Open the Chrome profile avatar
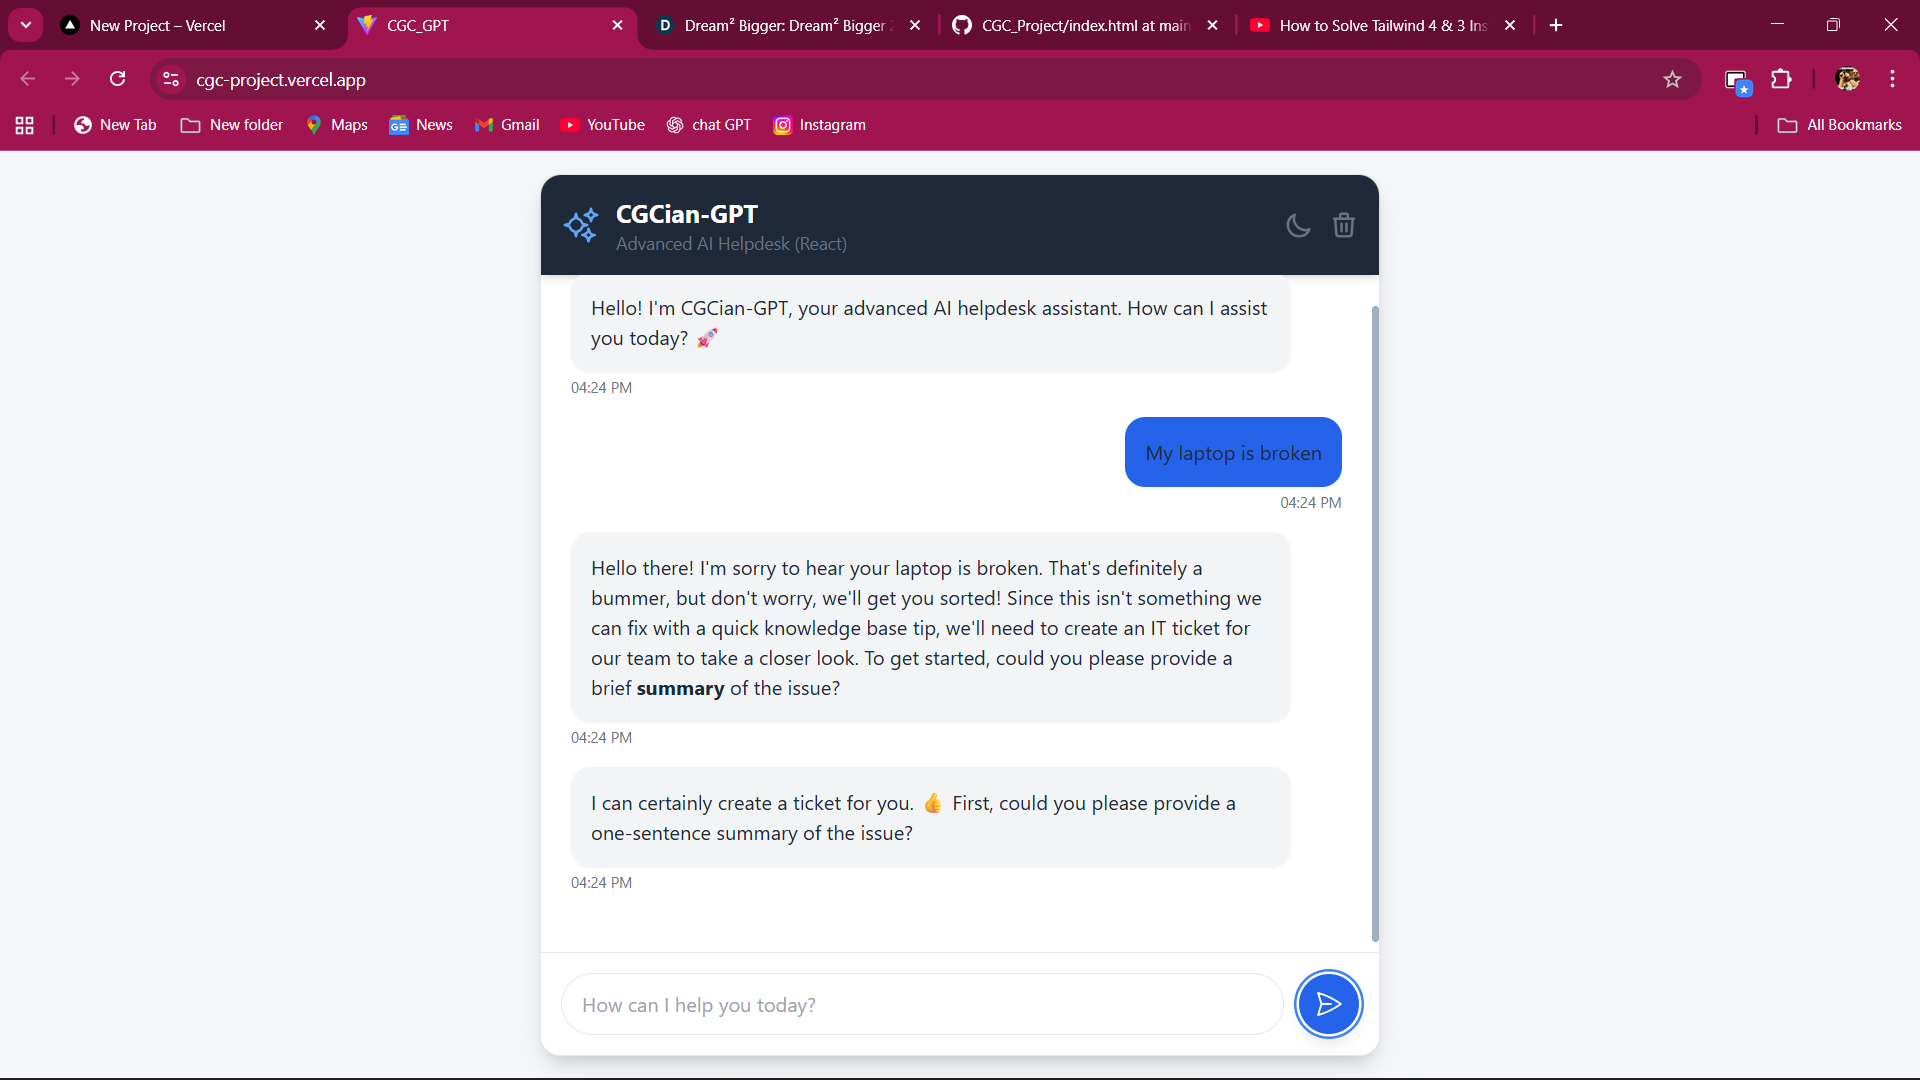The width and height of the screenshot is (1920, 1080). pos(1848,80)
